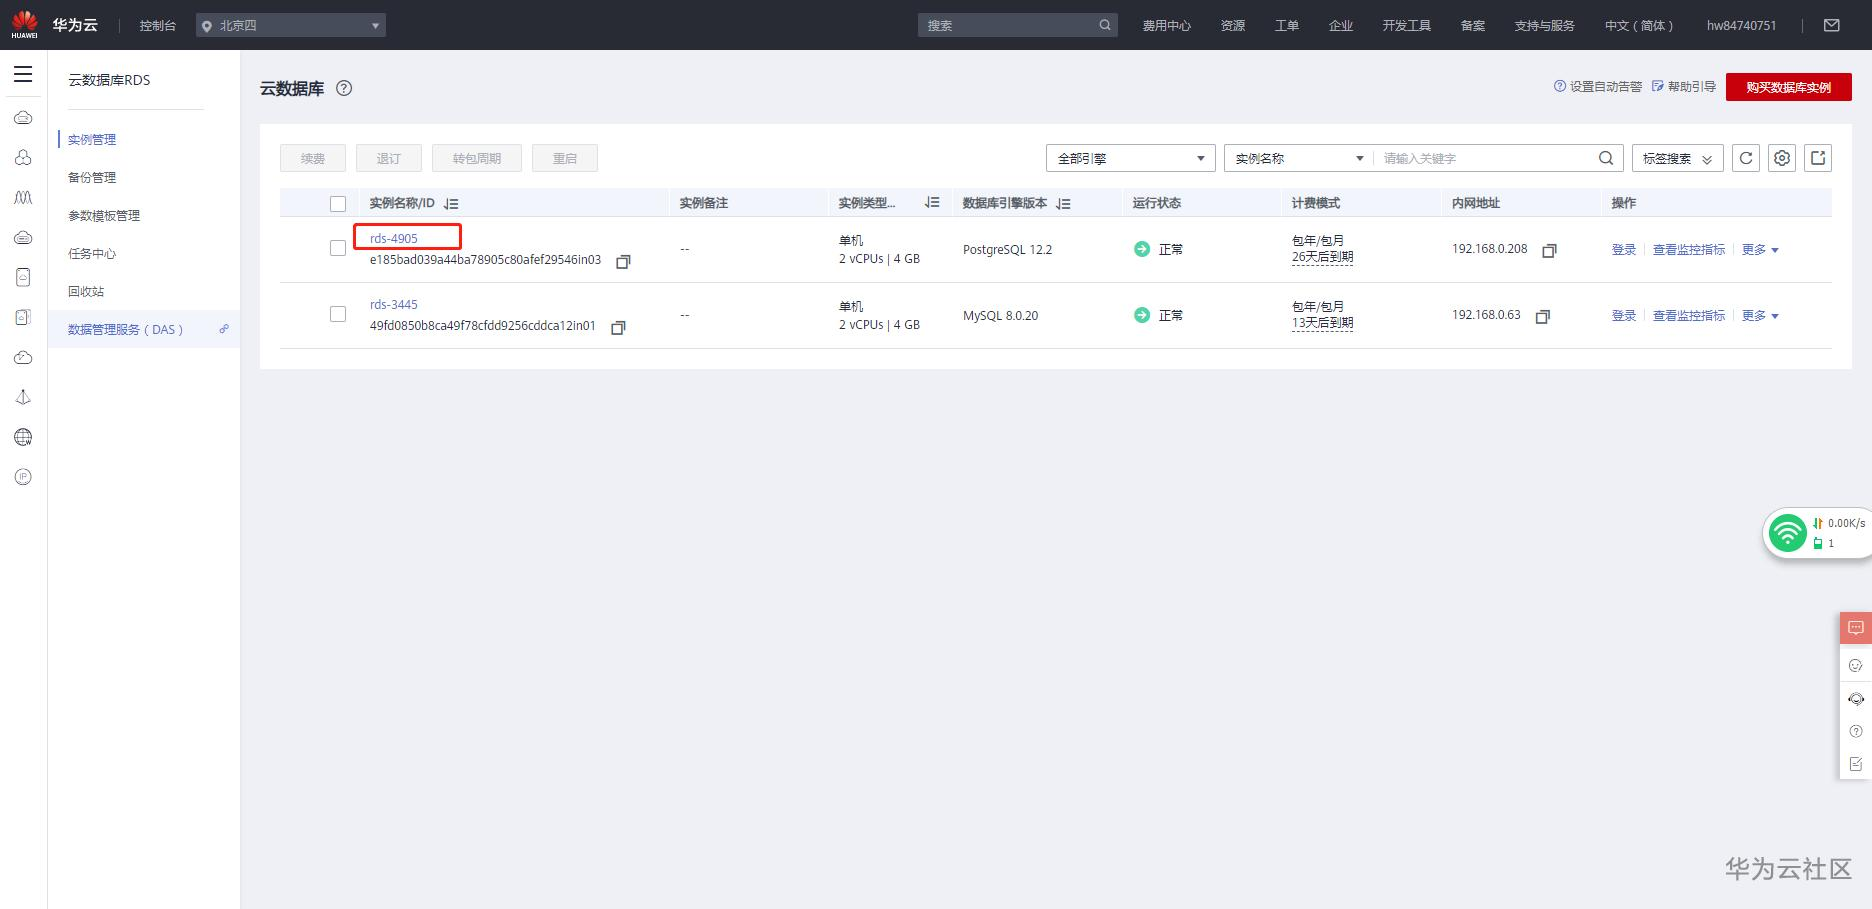Screen dimensions: 1872x909
Task: Go to 备份管理 in the sidebar
Action: pyautogui.click(x=92, y=178)
